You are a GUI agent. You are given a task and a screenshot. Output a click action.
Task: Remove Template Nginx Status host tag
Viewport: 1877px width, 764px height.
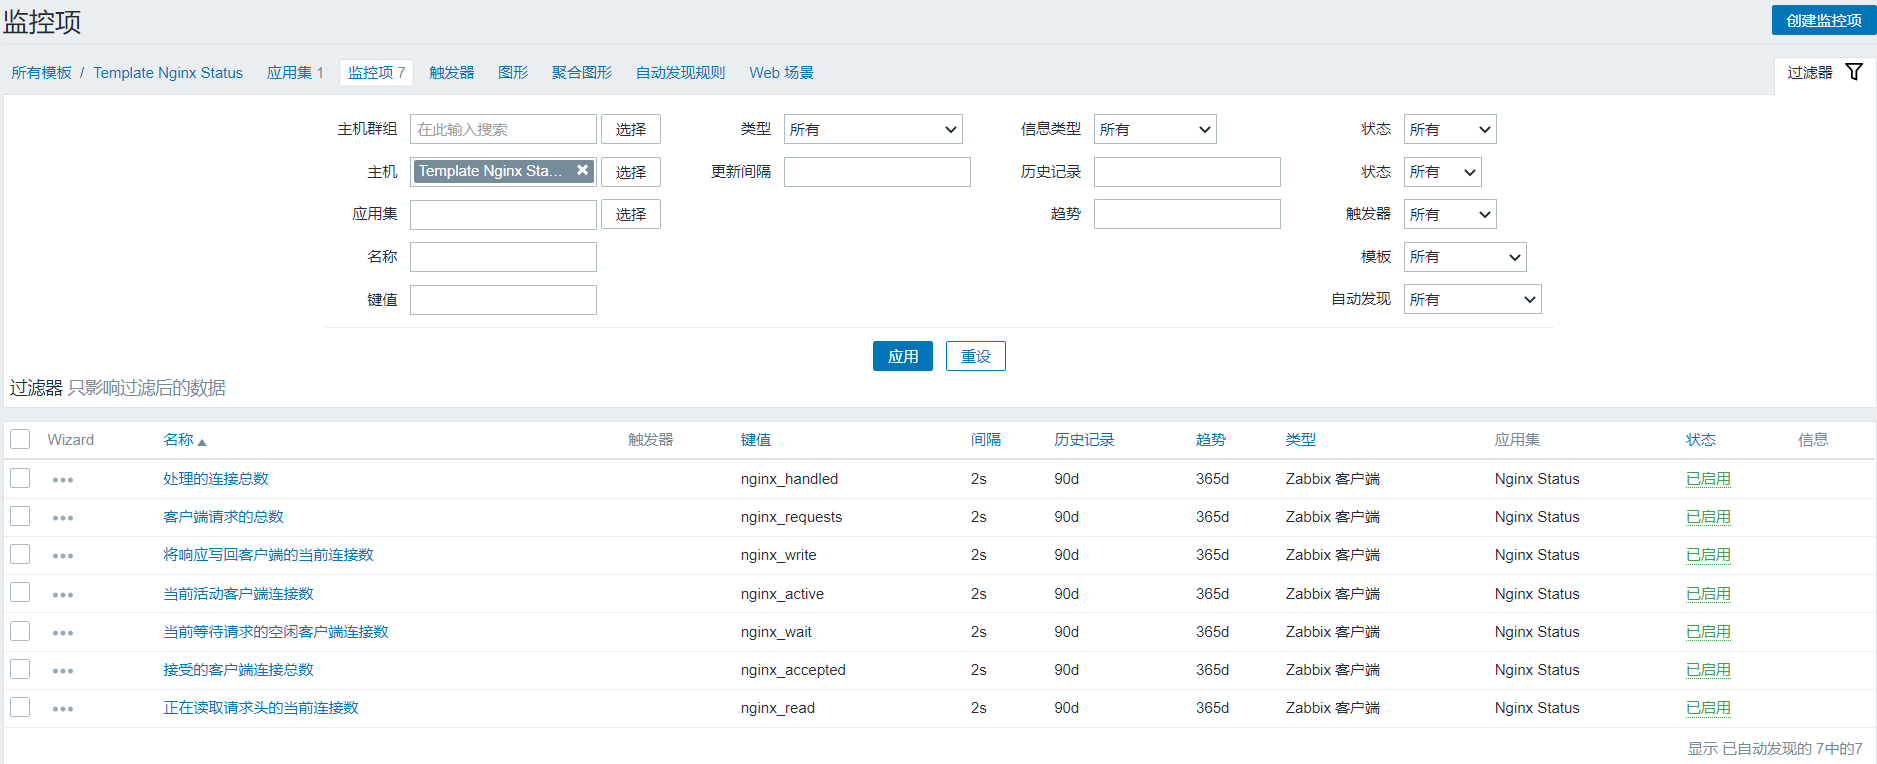(582, 170)
